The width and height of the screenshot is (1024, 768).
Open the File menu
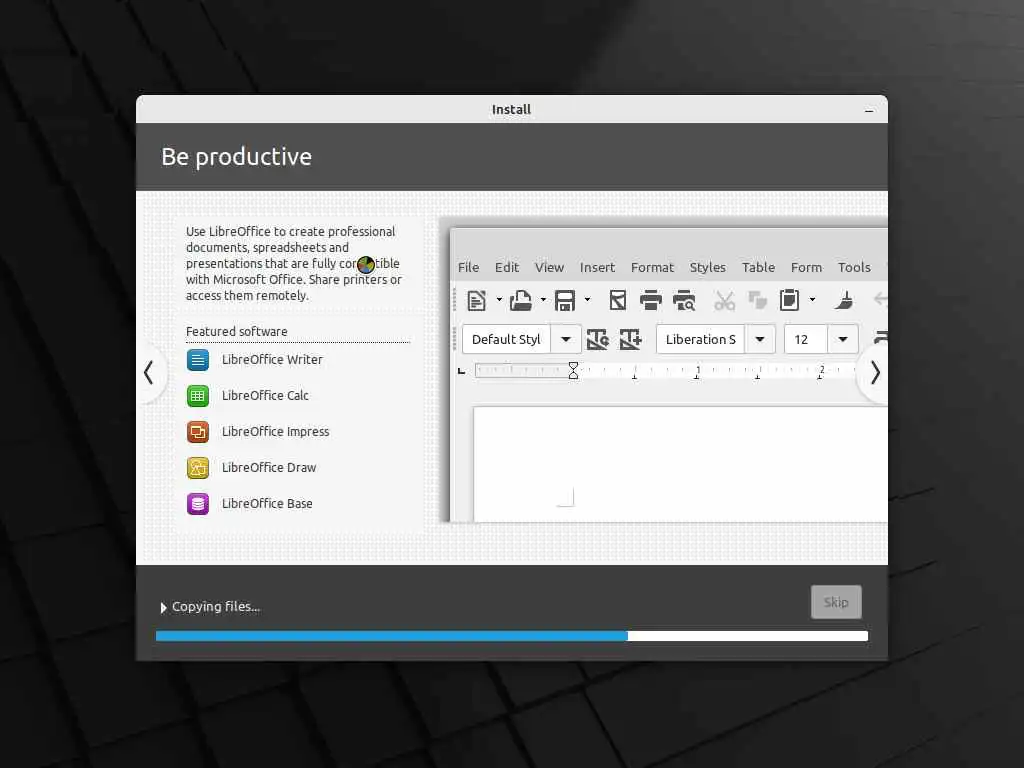tap(468, 268)
